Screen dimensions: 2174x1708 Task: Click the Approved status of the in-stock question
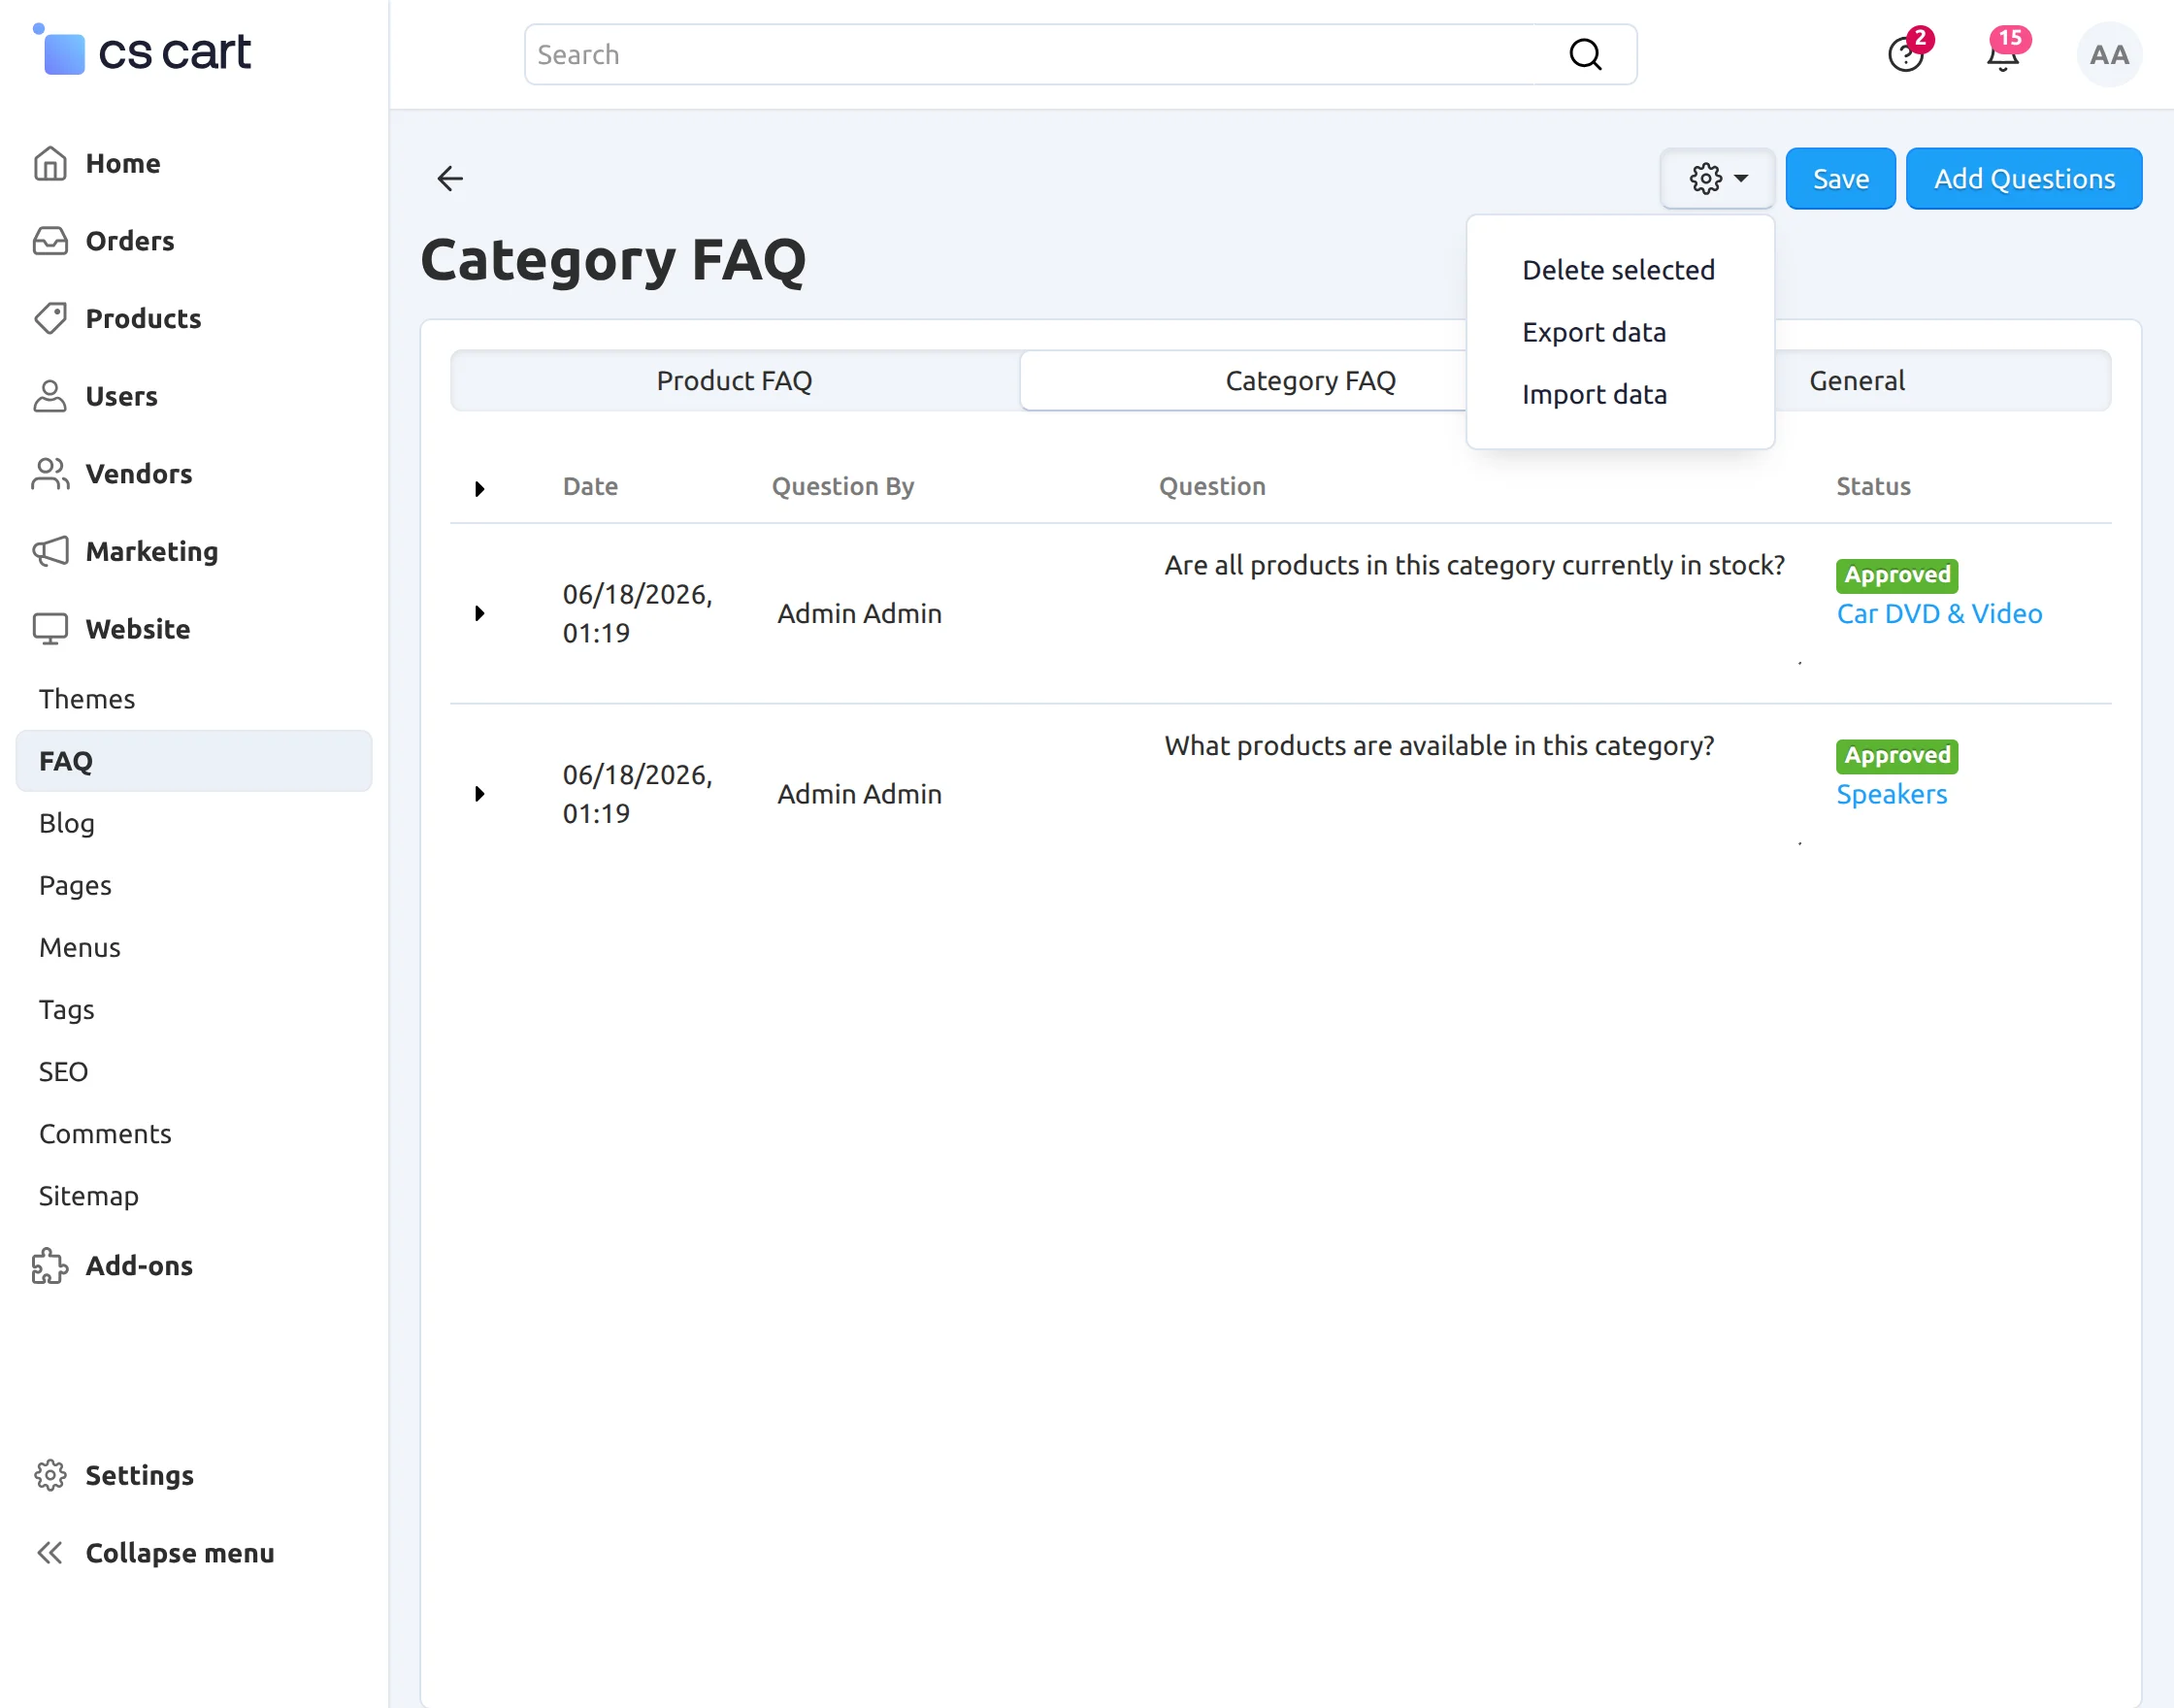coord(1896,575)
